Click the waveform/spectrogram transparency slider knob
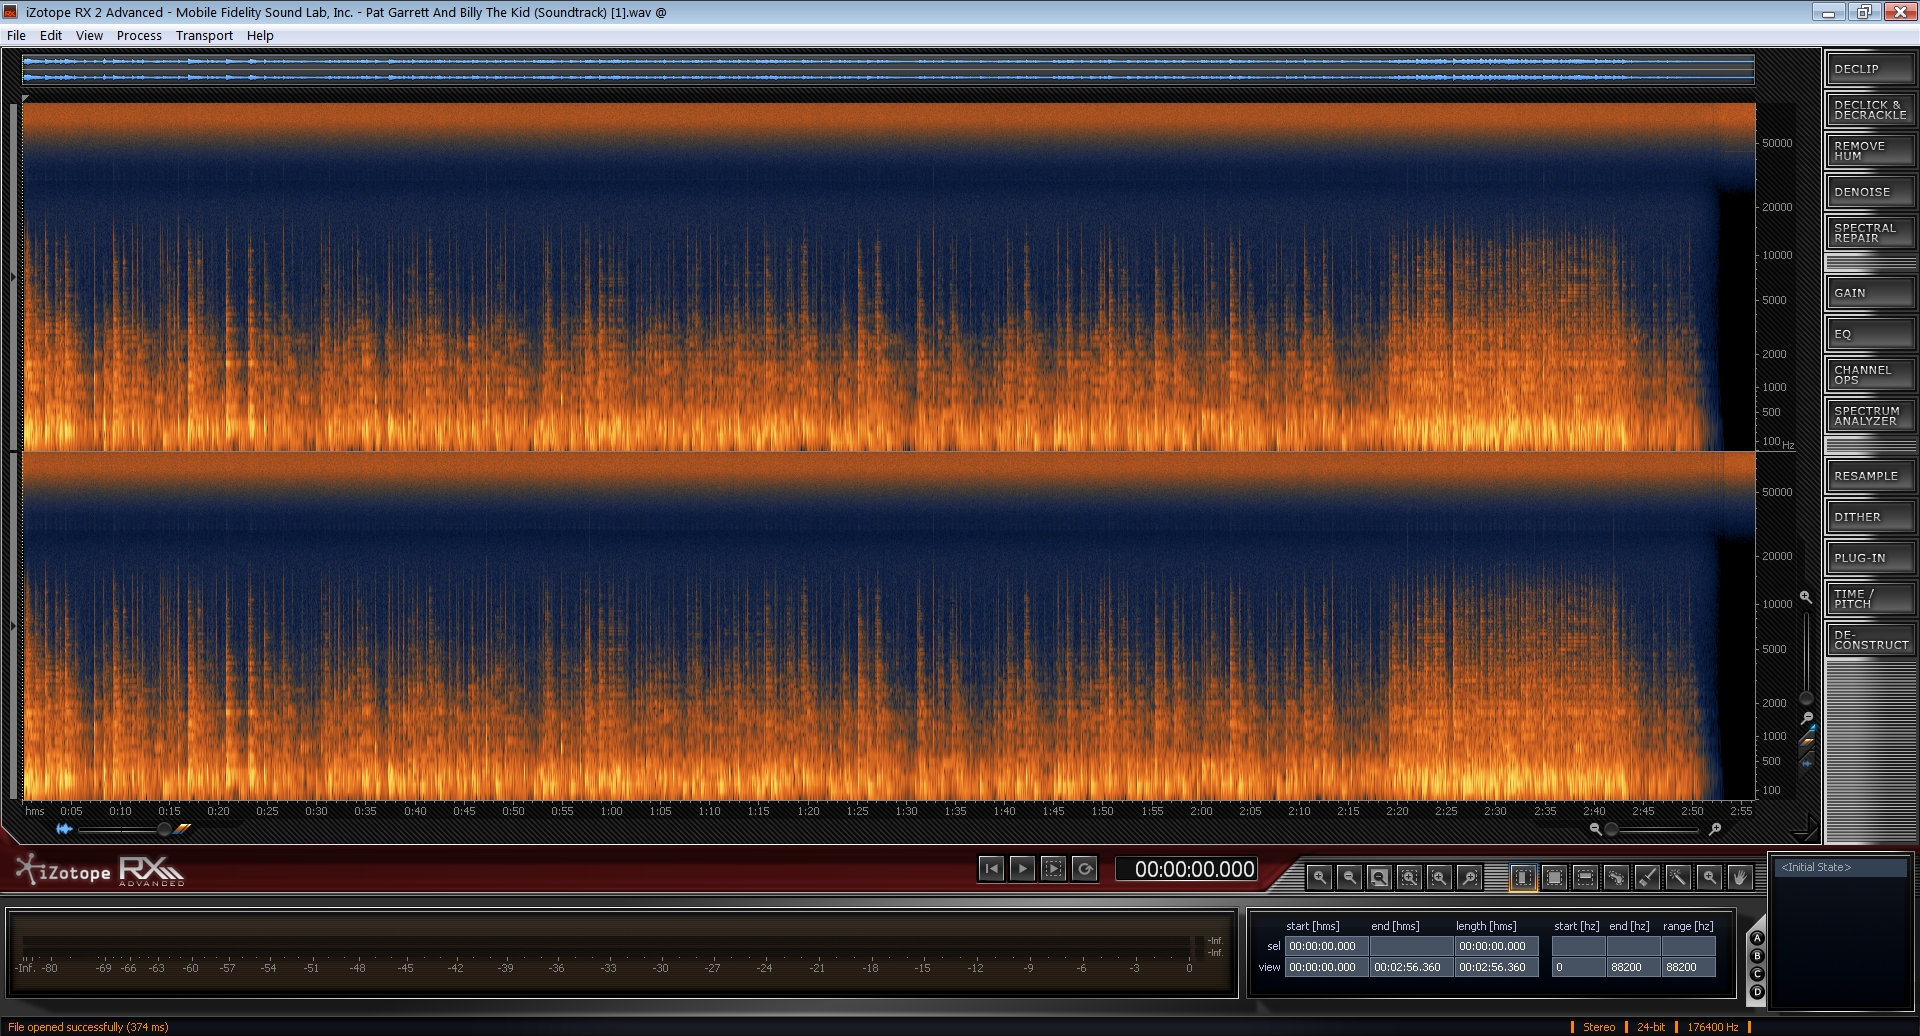The image size is (1920, 1036). click(164, 829)
